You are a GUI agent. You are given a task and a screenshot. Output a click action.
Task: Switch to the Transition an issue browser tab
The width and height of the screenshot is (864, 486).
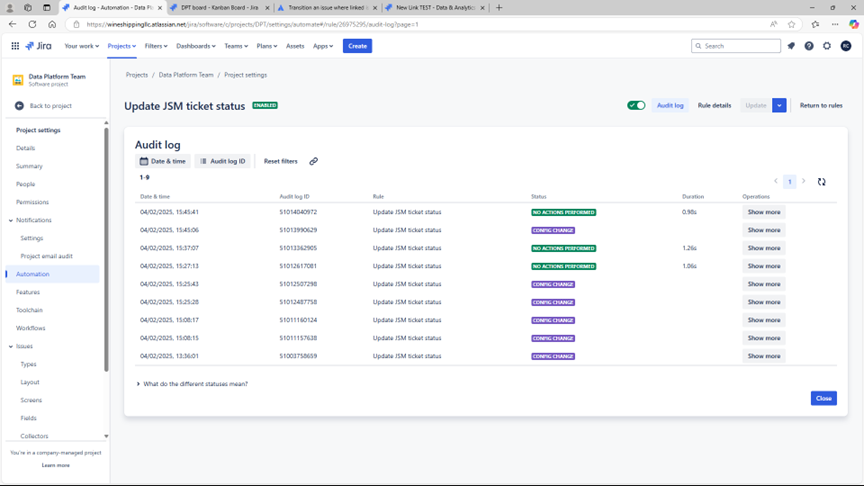[327, 8]
